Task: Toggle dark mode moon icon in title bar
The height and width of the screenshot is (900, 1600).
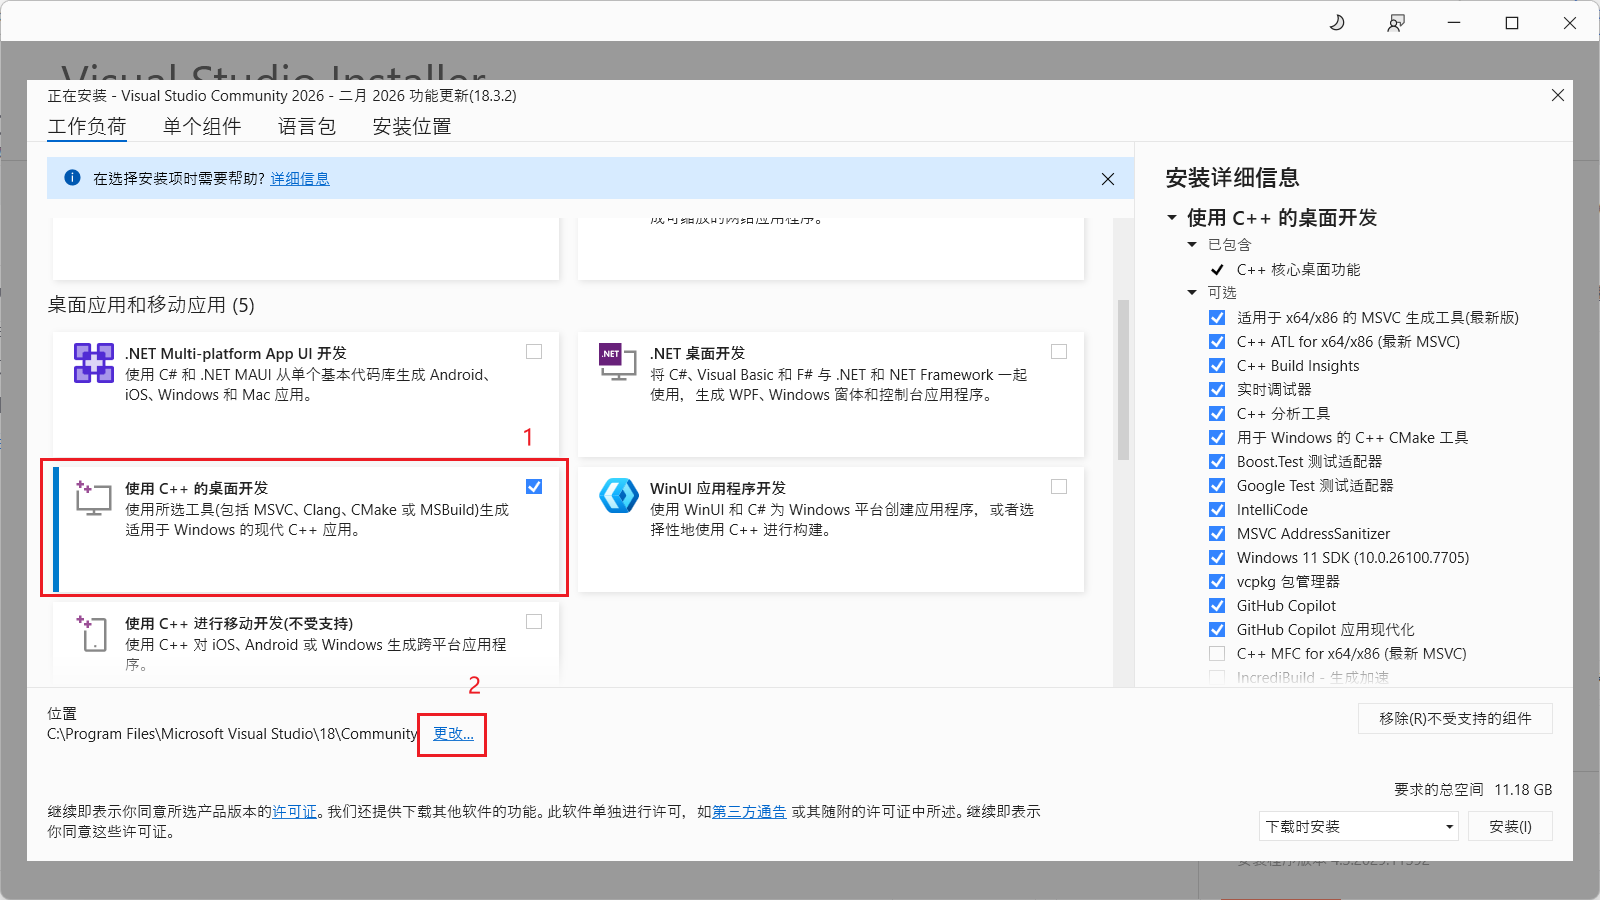Action: (1337, 22)
